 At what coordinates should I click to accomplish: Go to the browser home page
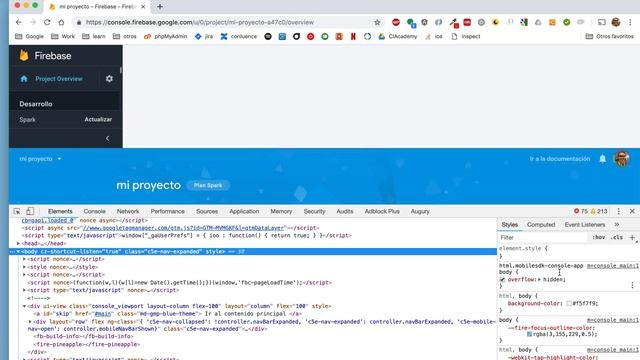pyautogui.click(x=61, y=22)
